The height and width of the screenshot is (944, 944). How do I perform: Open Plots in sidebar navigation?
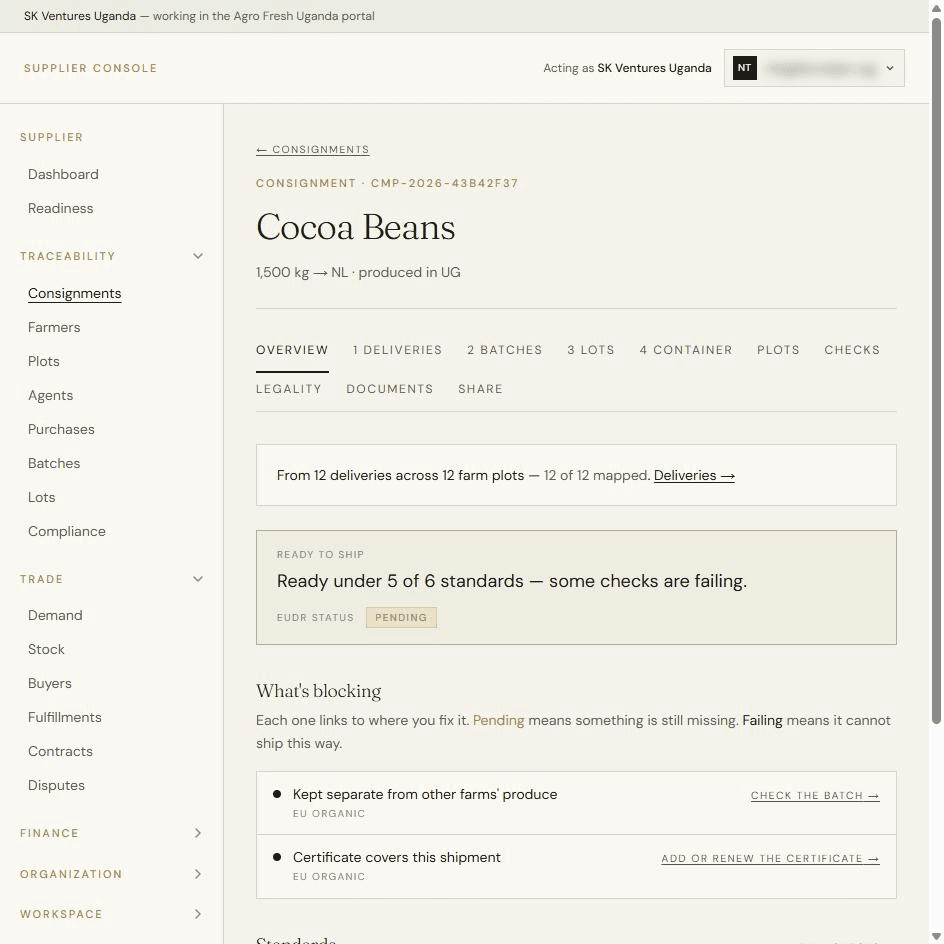pos(44,361)
